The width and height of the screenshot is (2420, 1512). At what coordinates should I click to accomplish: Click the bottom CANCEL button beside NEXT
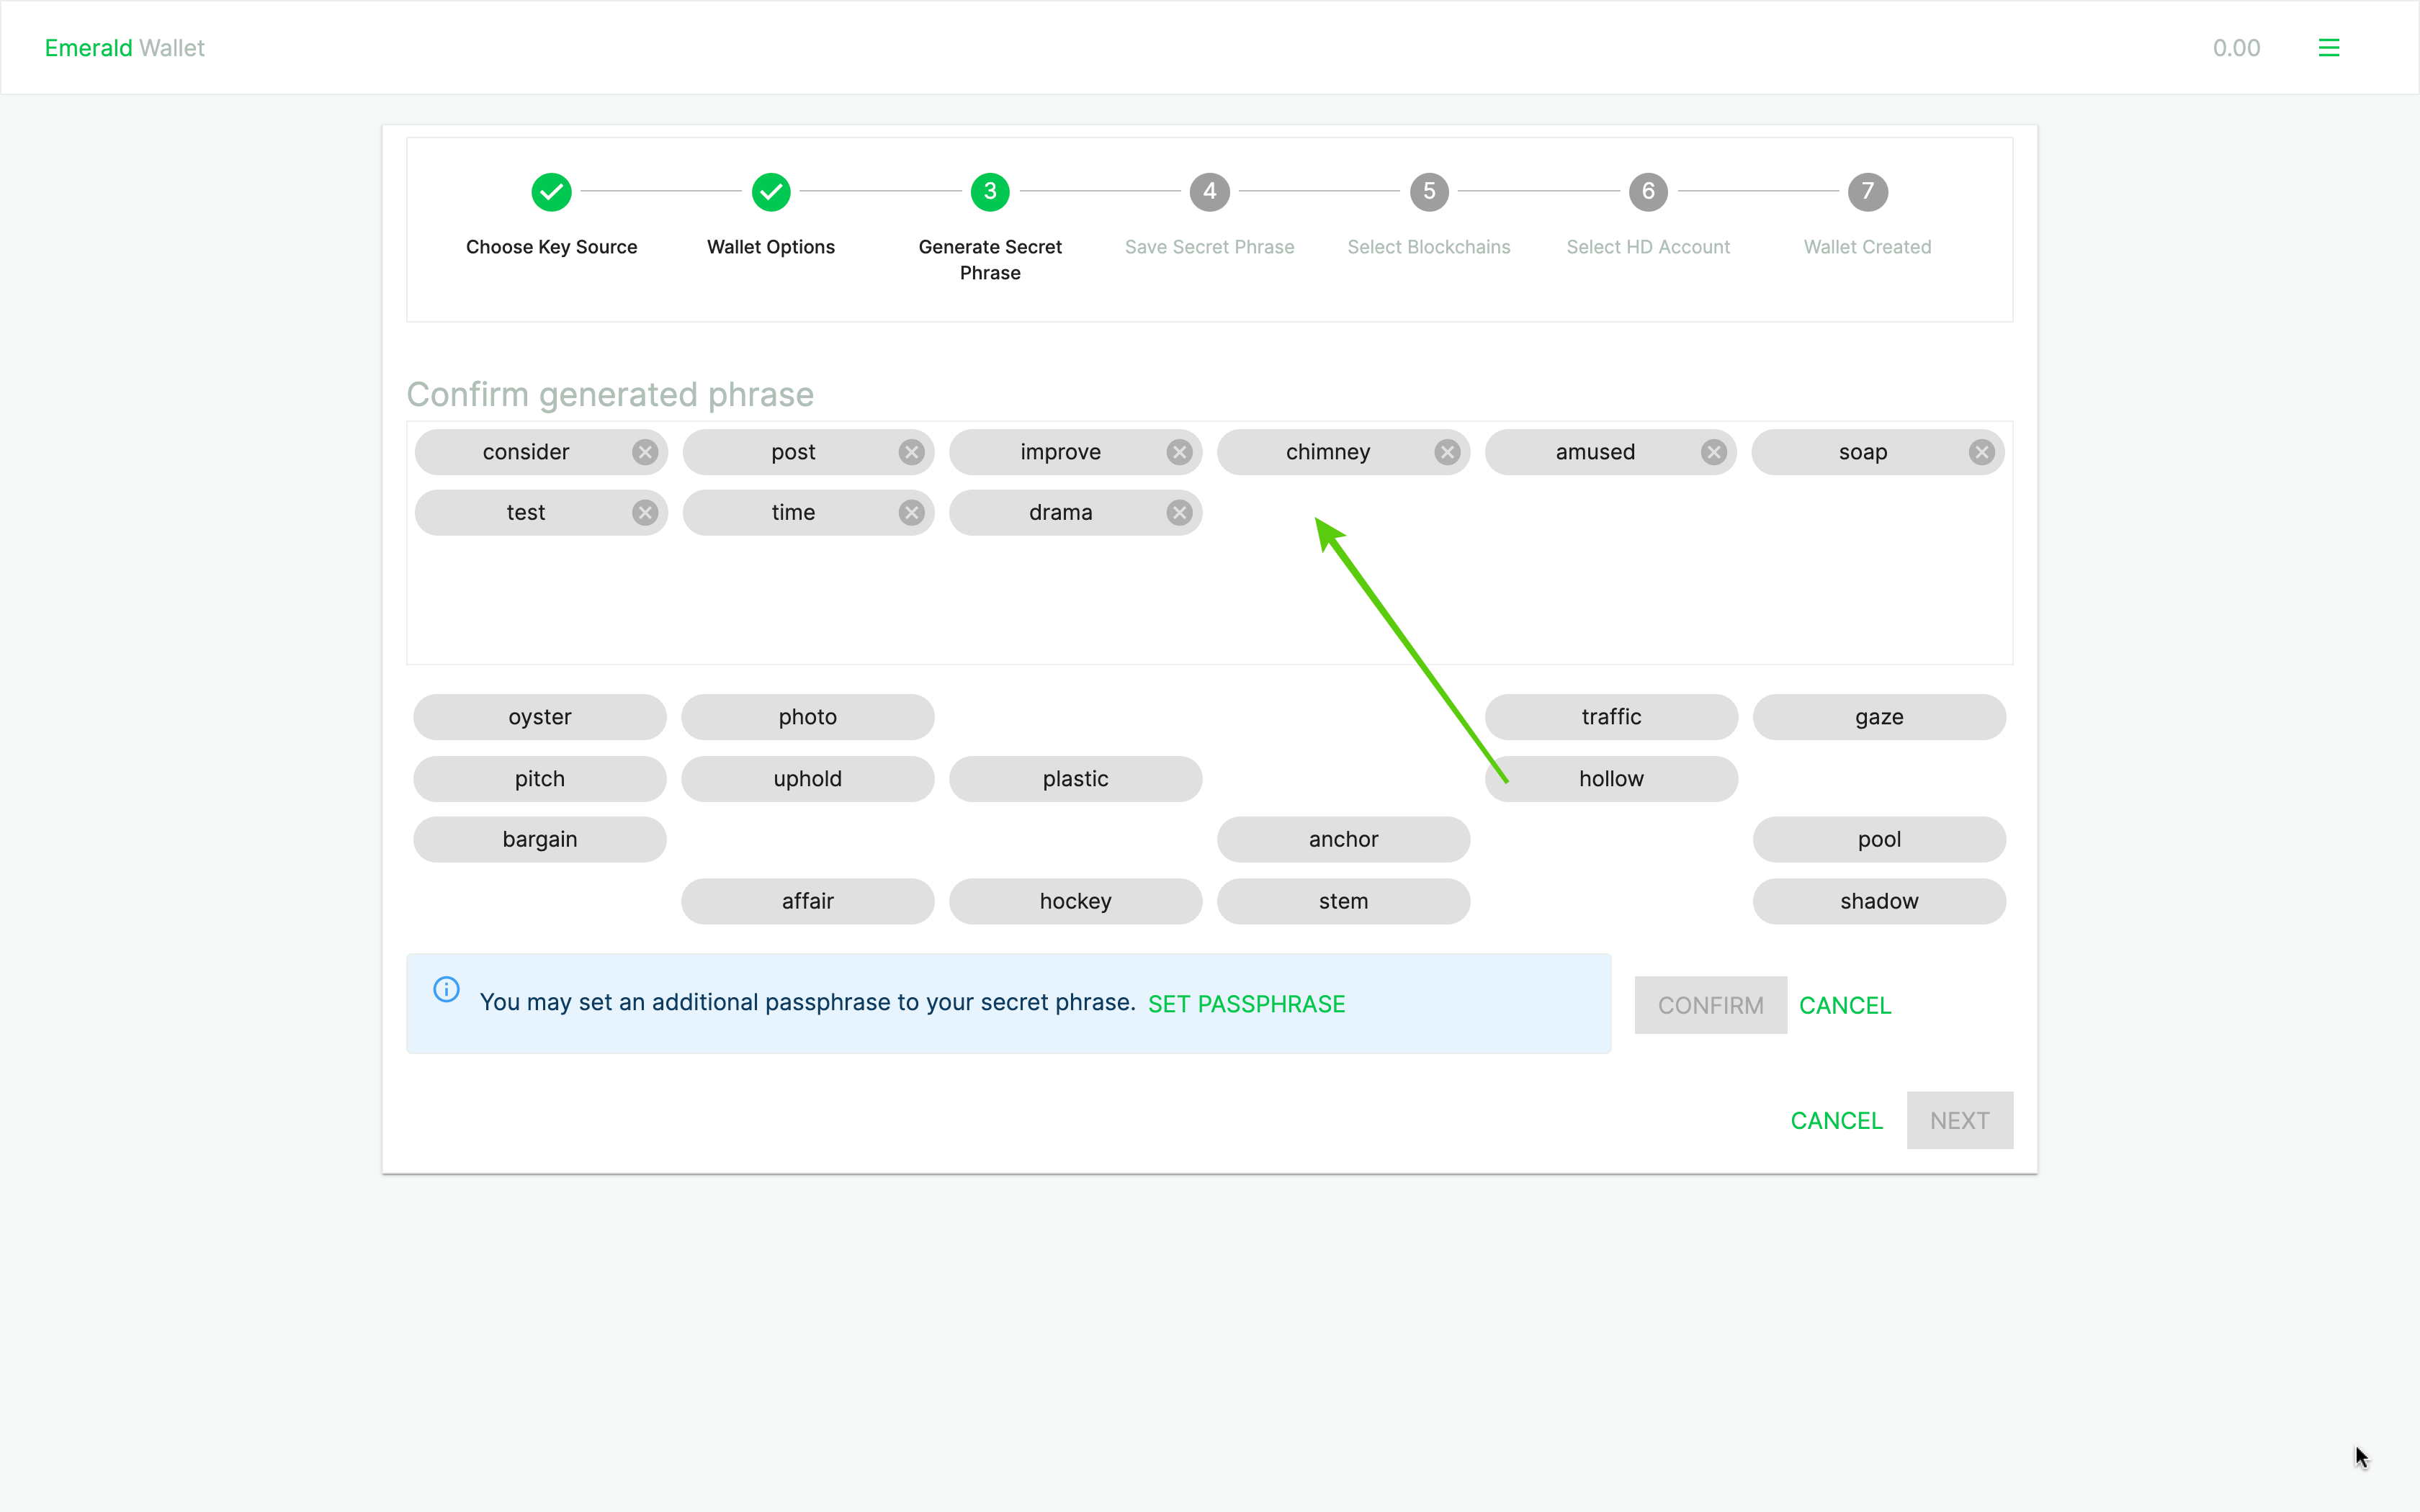[x=1836, y=1120]
